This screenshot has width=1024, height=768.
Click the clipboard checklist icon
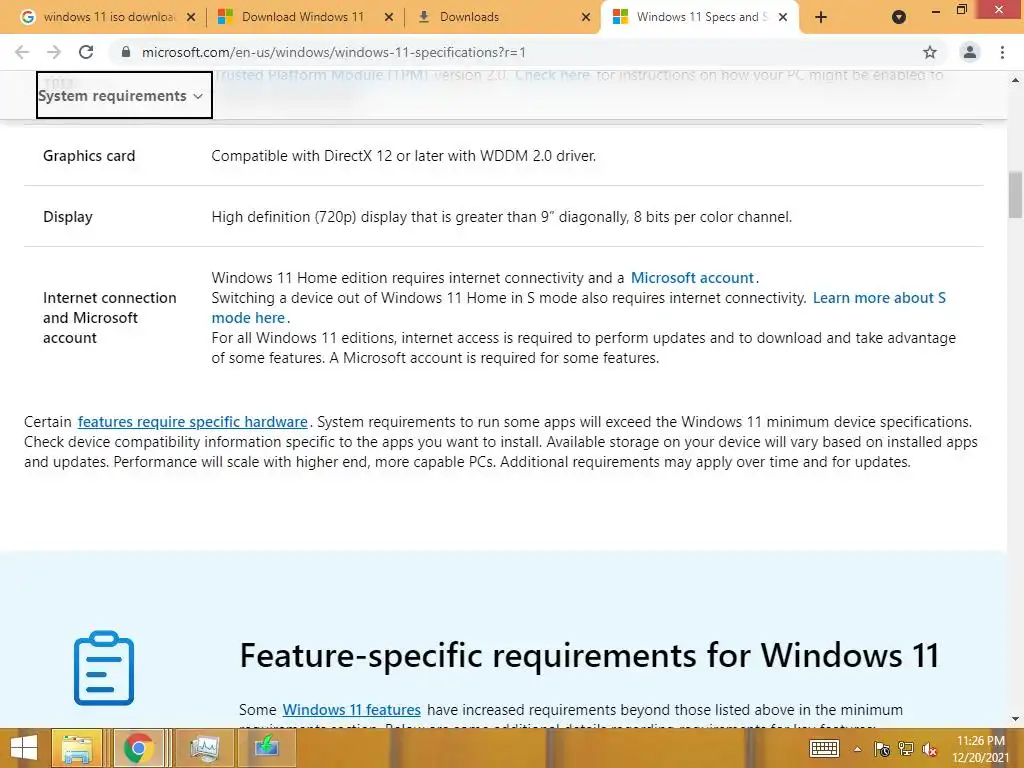point(104,668)
